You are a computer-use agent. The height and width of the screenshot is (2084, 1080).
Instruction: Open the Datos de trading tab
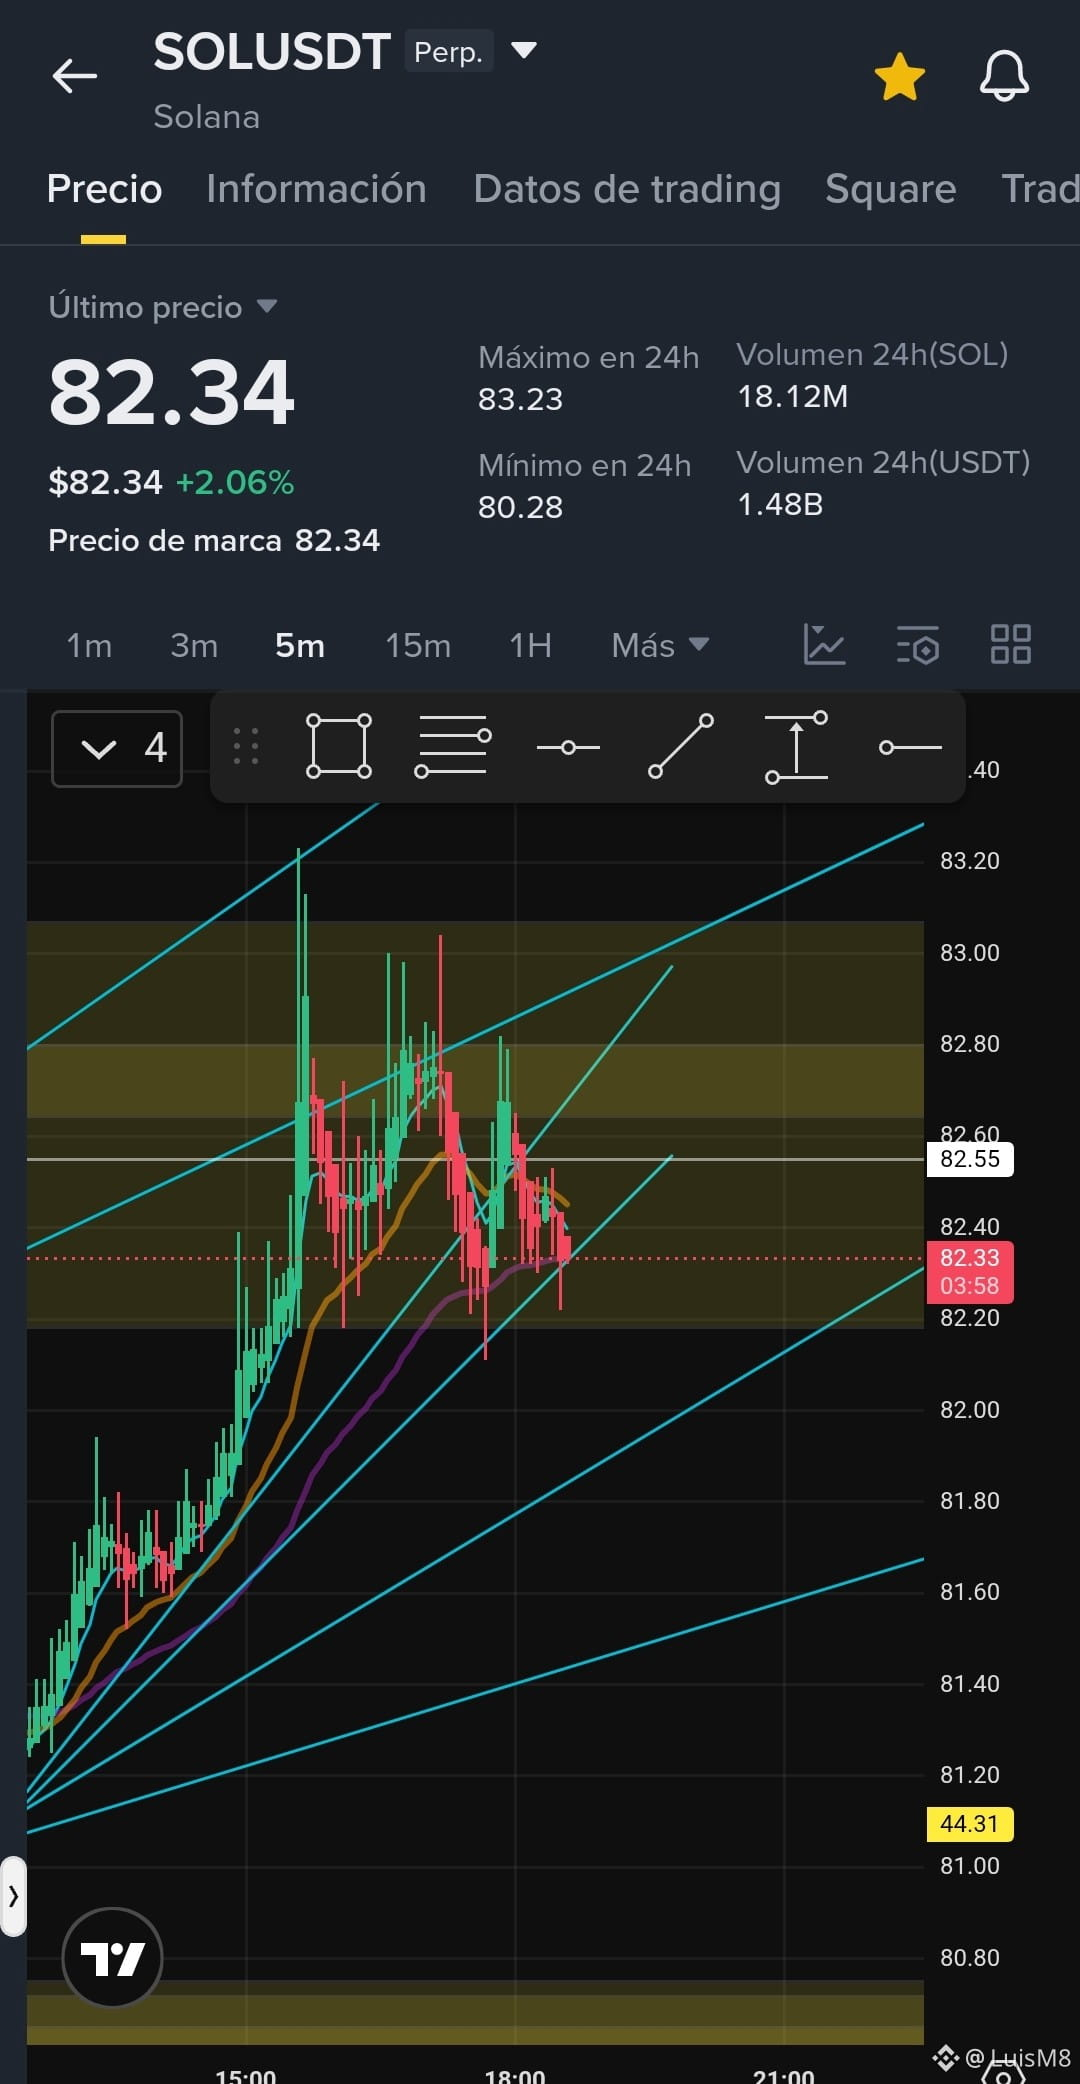click(627, 189)
